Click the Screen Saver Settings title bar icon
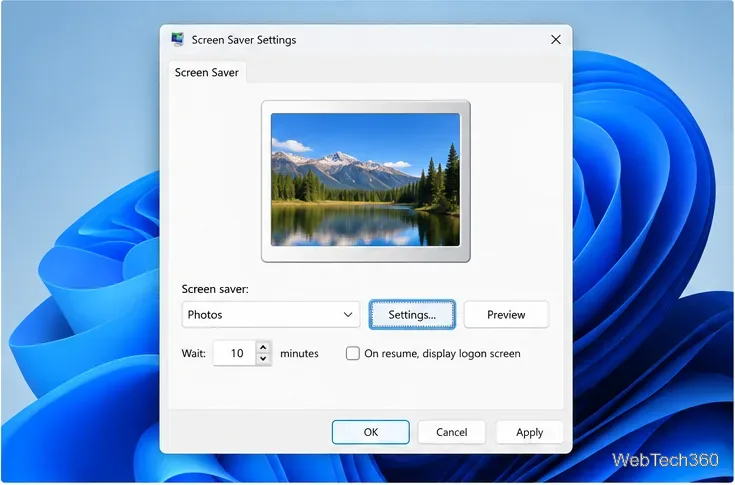 click(177, 39)
